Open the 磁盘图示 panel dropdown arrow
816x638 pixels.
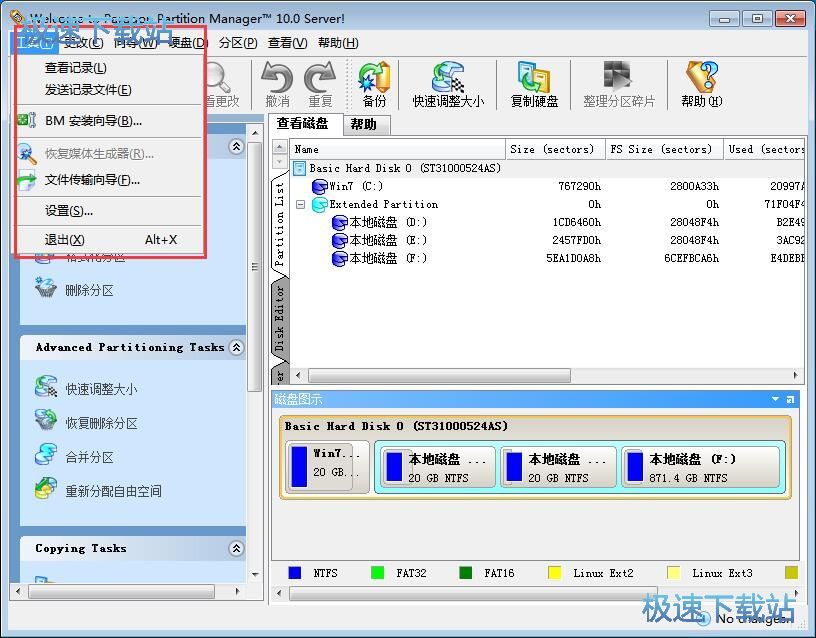pos(775,399)
